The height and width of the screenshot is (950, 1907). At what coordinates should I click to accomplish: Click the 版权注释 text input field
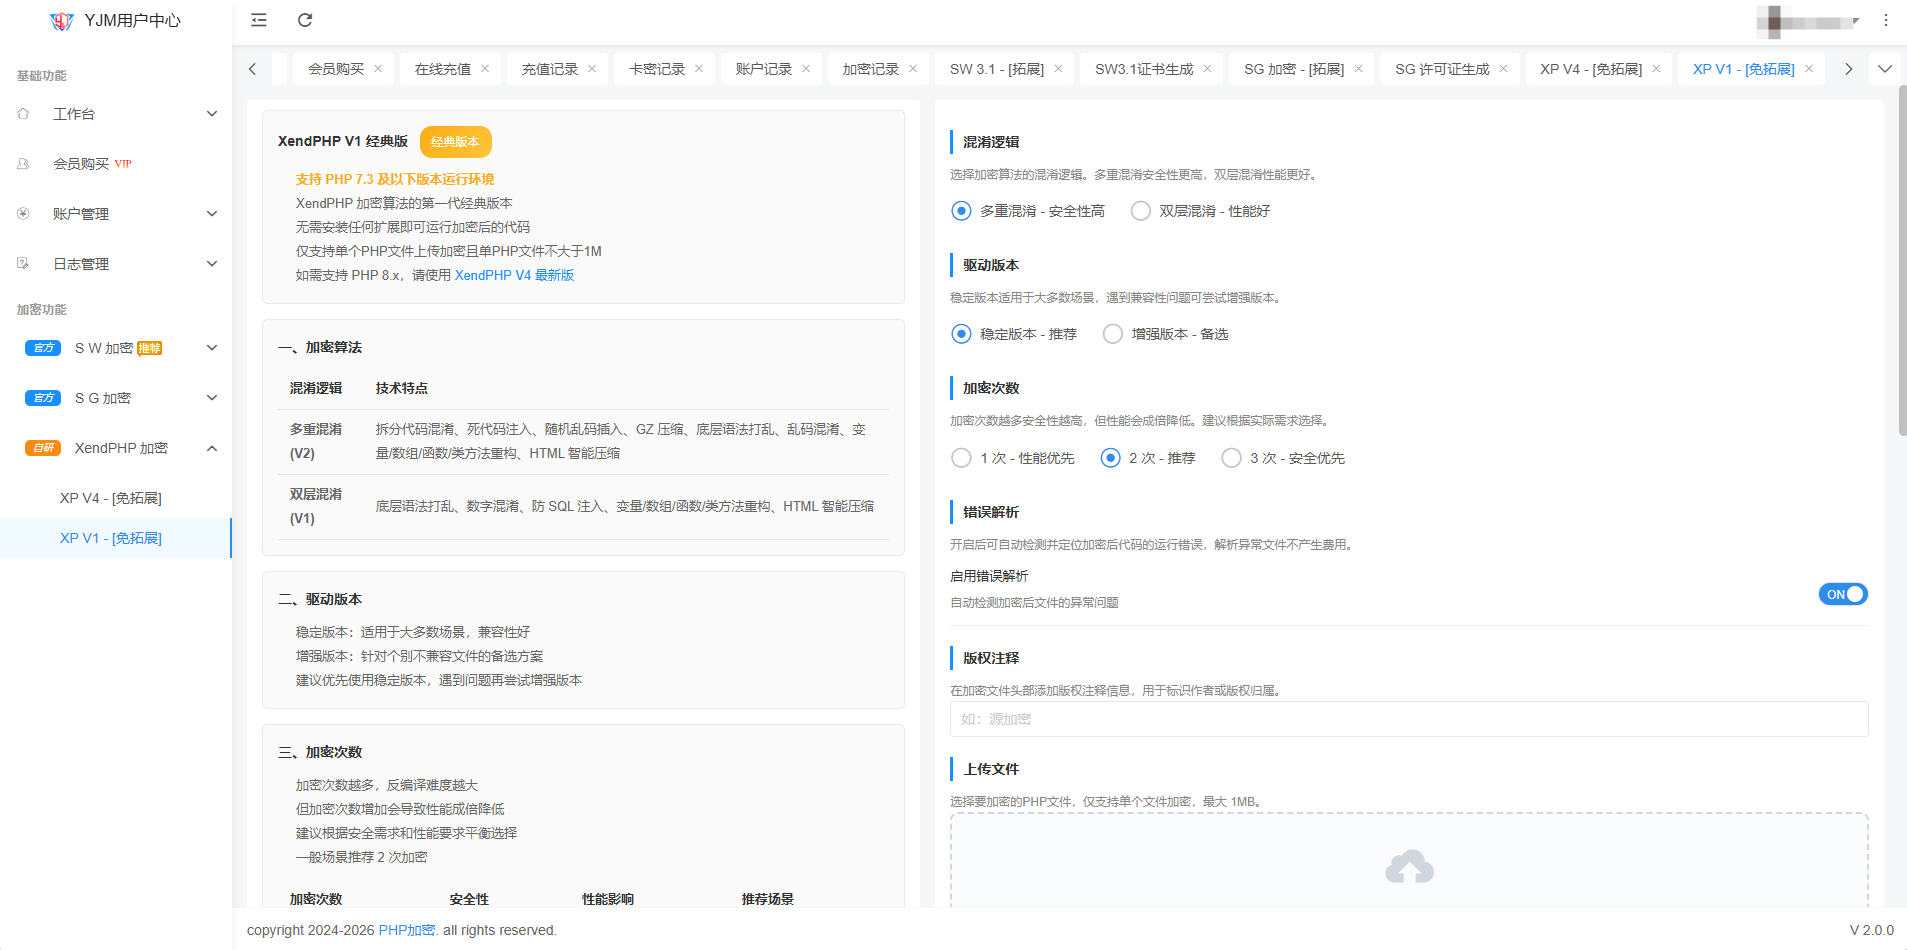click(1408, 719)
